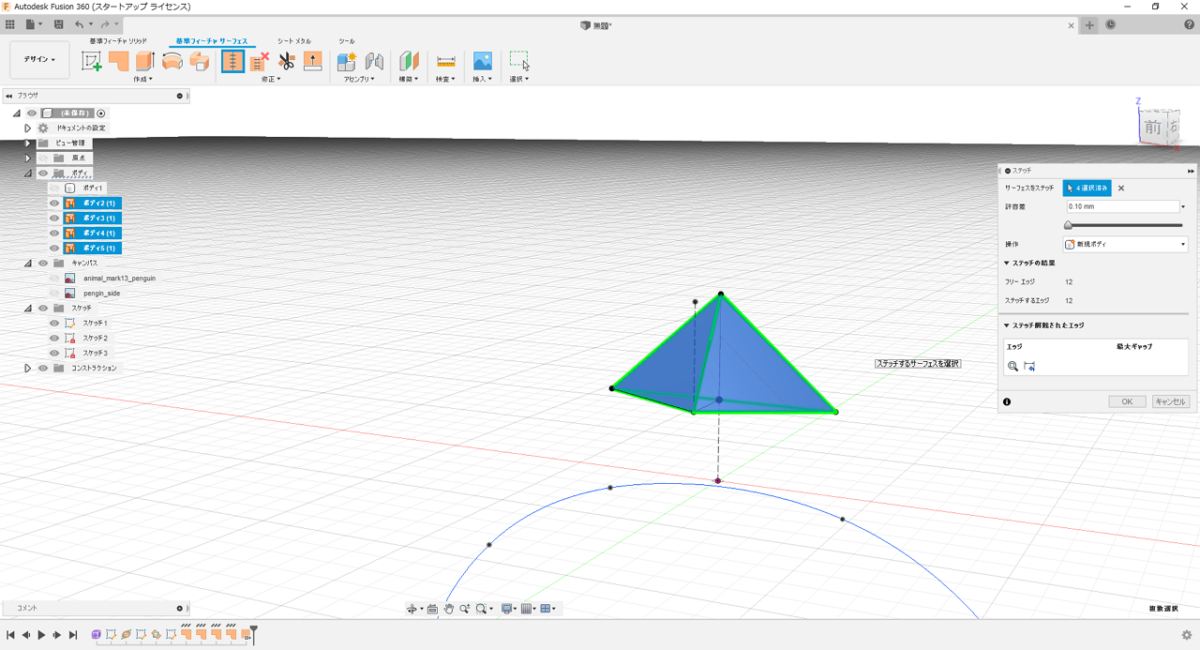This screenshot has width=1200, height=650.
Task: Click the magnifier icon in edge list
Action: [x=1013, y=367]
